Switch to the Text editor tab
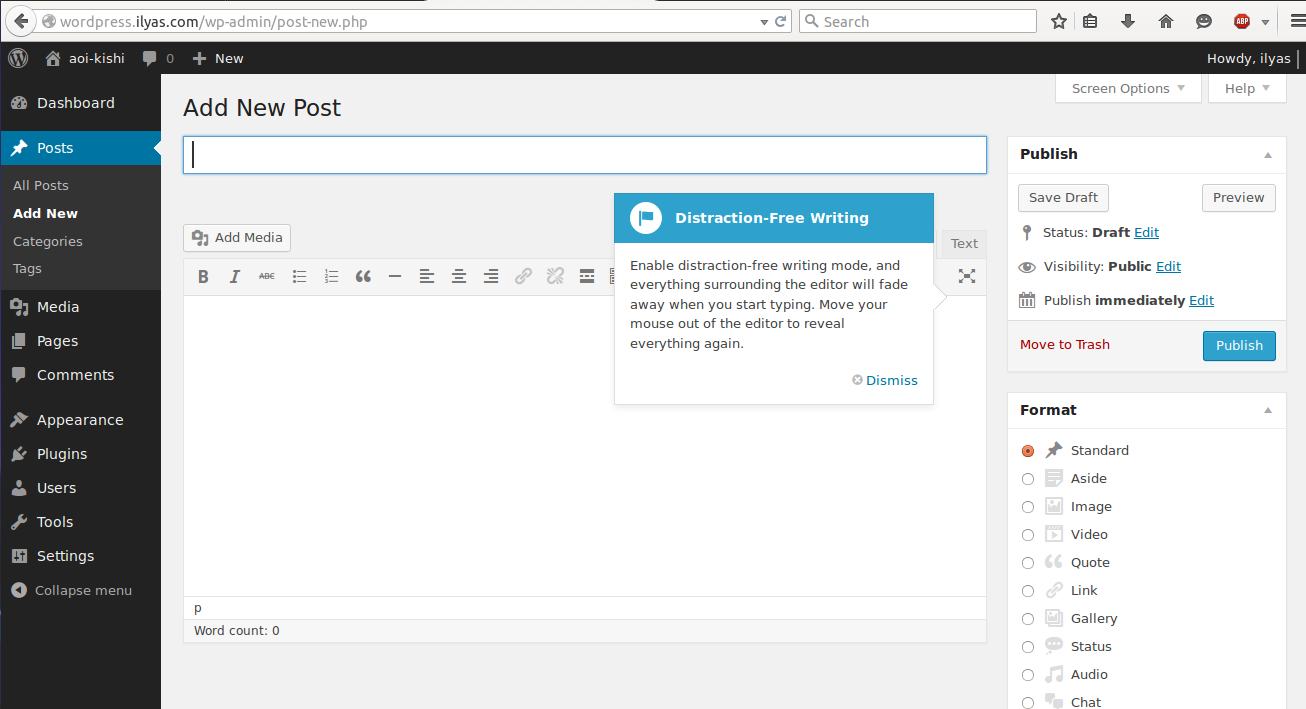 964,243
